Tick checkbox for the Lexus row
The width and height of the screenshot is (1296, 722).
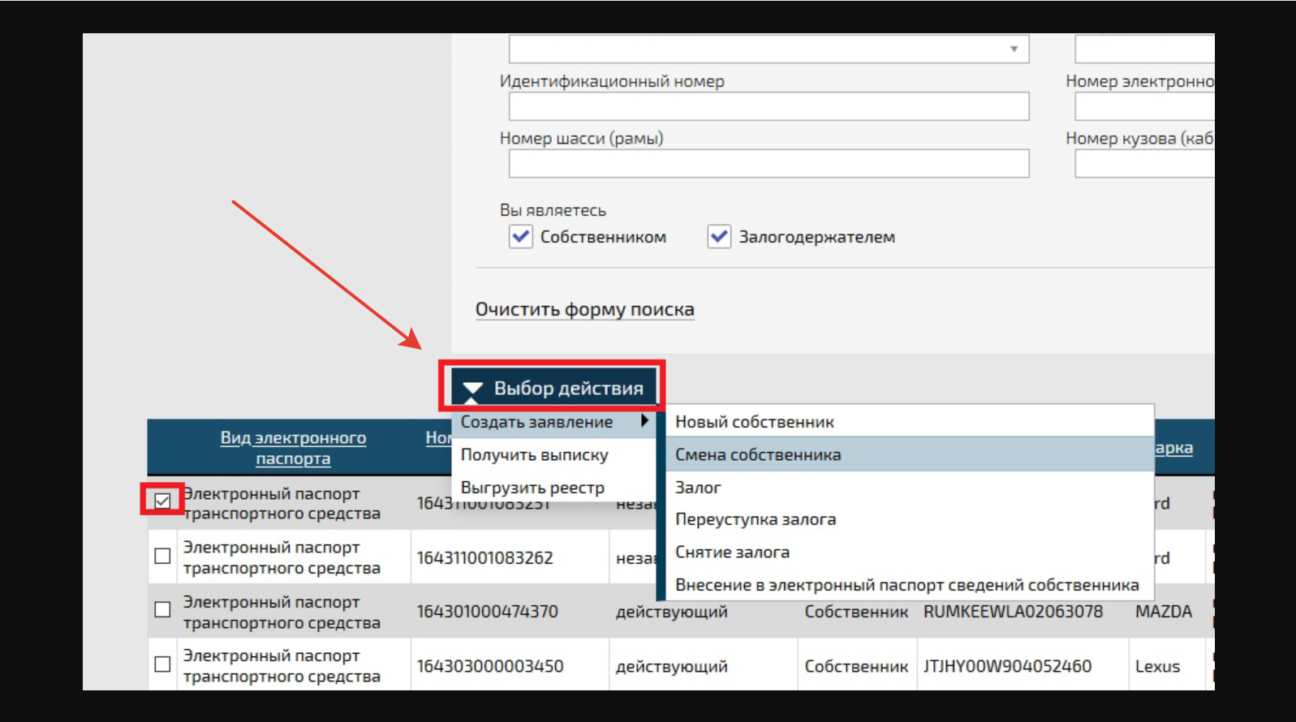click(x=163, y=664)
